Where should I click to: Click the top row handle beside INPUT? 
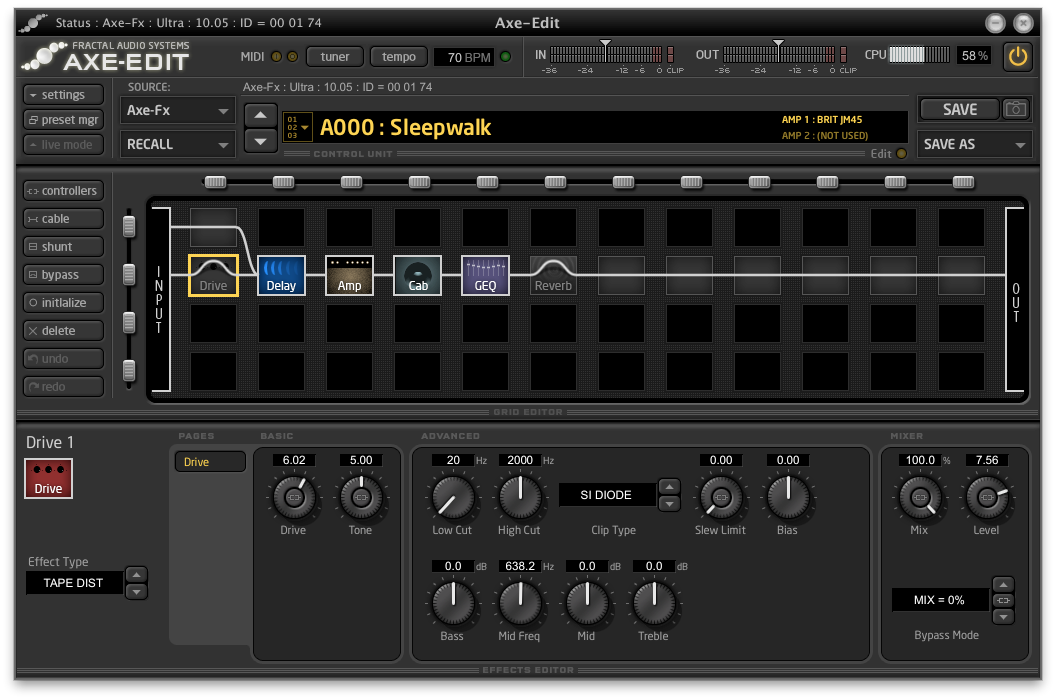129,226
